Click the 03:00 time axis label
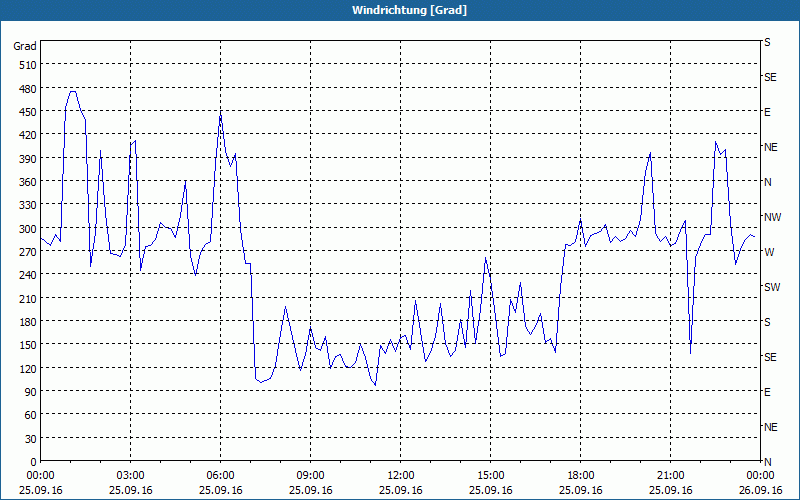Screen dimensions: 800x500 click(x=131, y=476)
